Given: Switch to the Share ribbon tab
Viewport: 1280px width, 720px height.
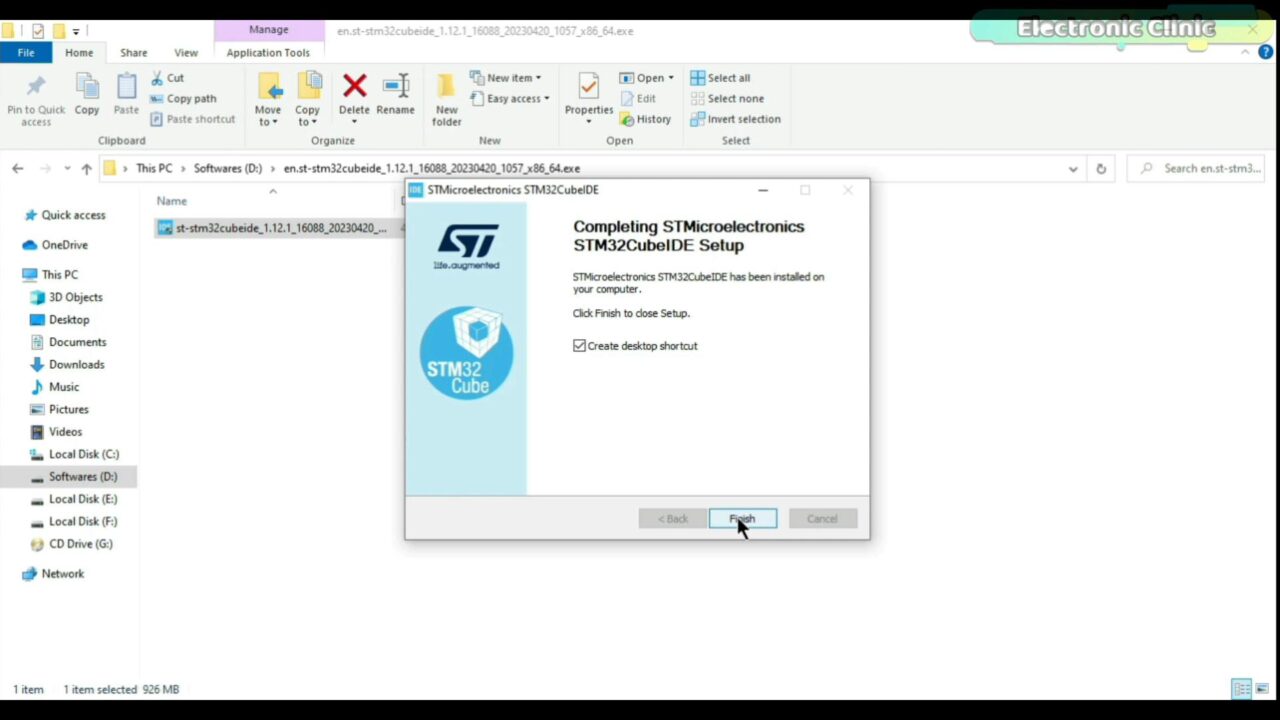Looking at the screenshot, I should pyautogui.click(x=133, y=53).
